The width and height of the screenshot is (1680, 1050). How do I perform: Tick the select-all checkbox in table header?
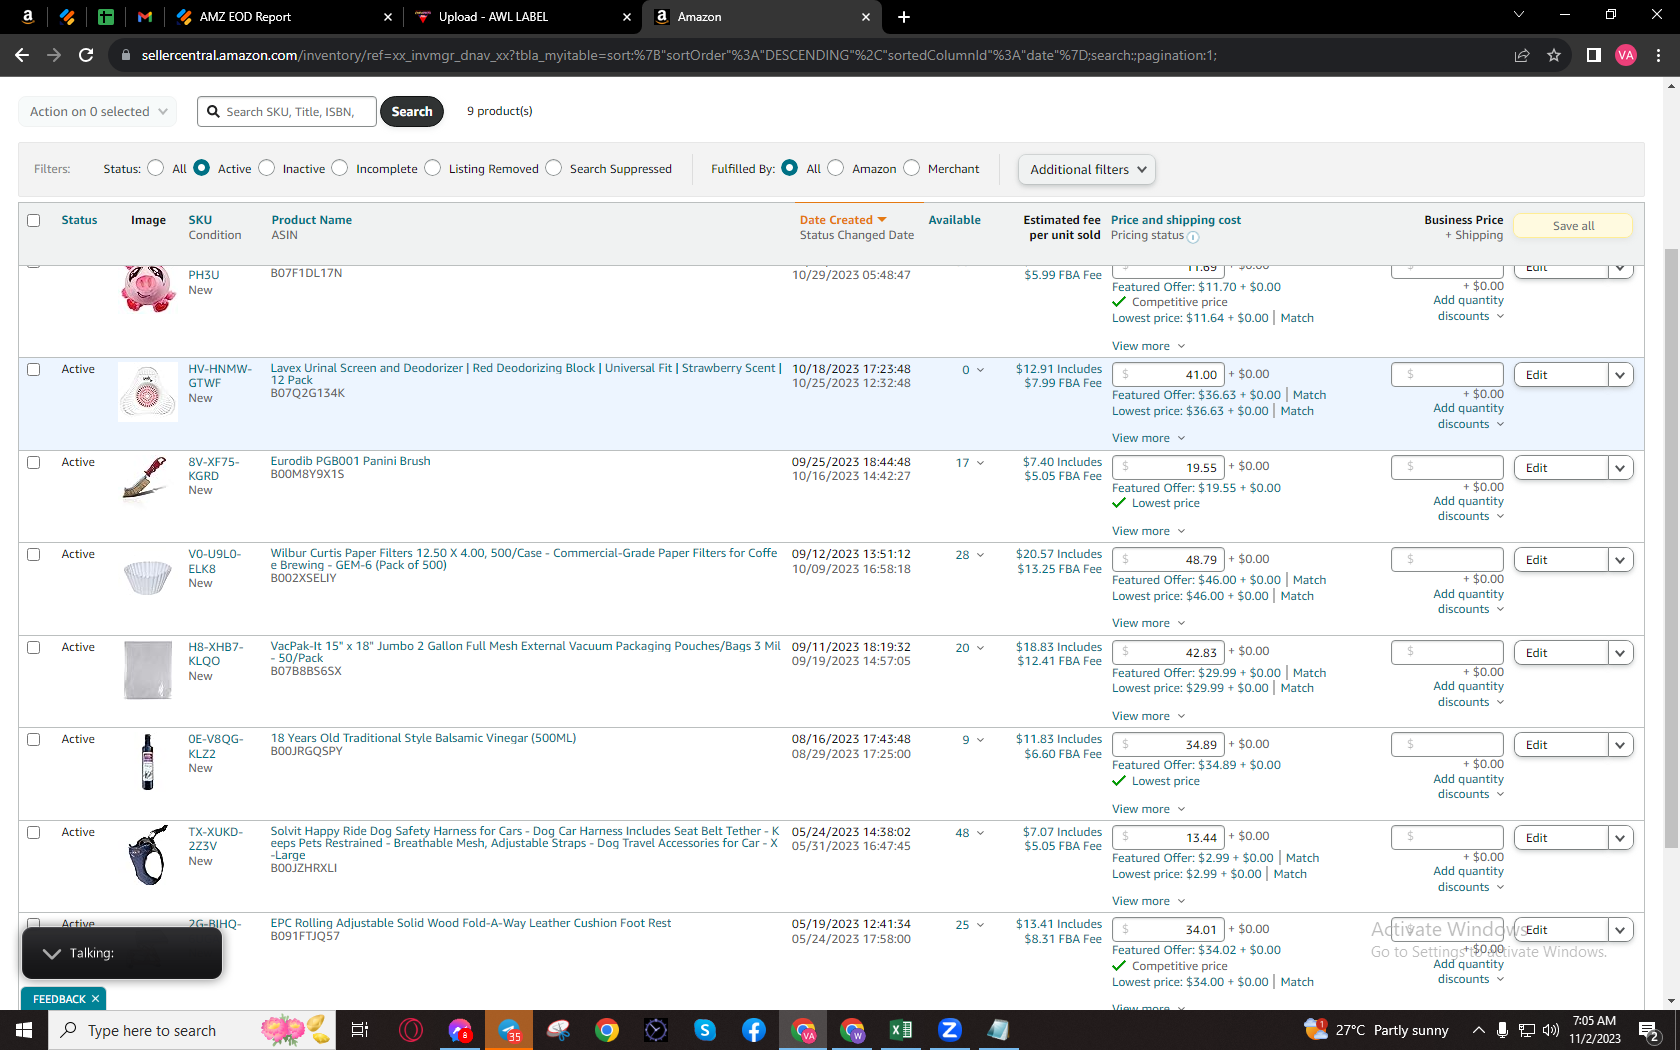(x=34, y=220)
